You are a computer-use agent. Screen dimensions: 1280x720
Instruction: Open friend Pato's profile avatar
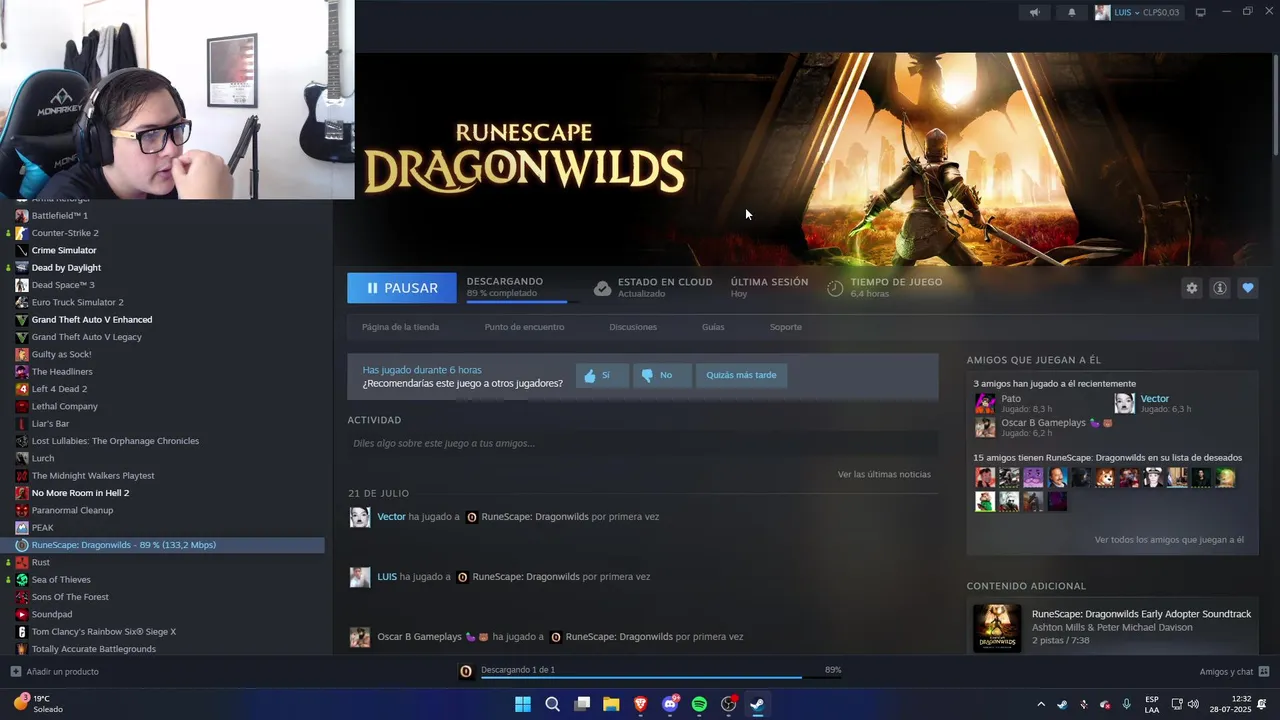coord(985,403)
